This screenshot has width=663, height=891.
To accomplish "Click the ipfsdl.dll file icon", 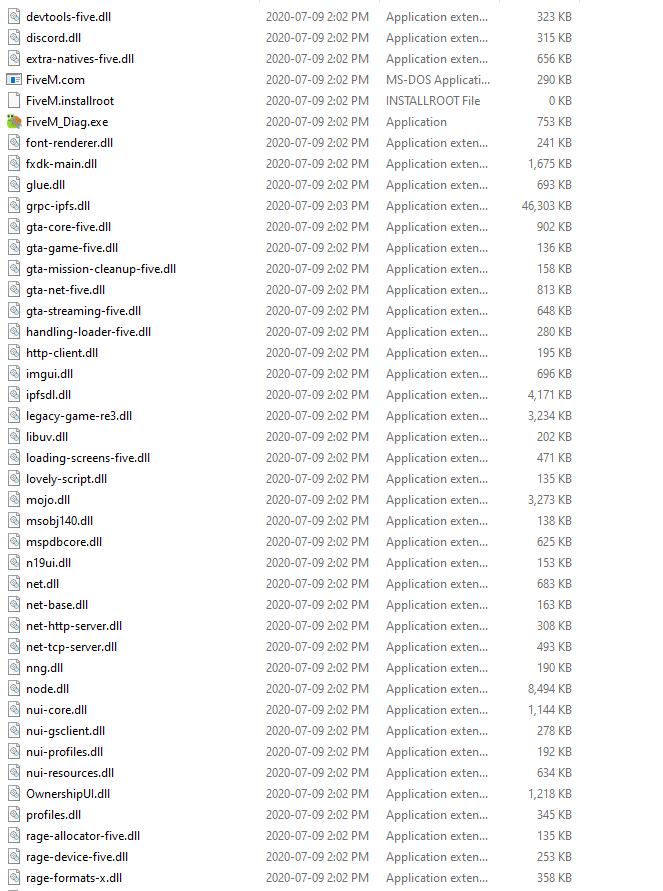I will tap(14, 395).
